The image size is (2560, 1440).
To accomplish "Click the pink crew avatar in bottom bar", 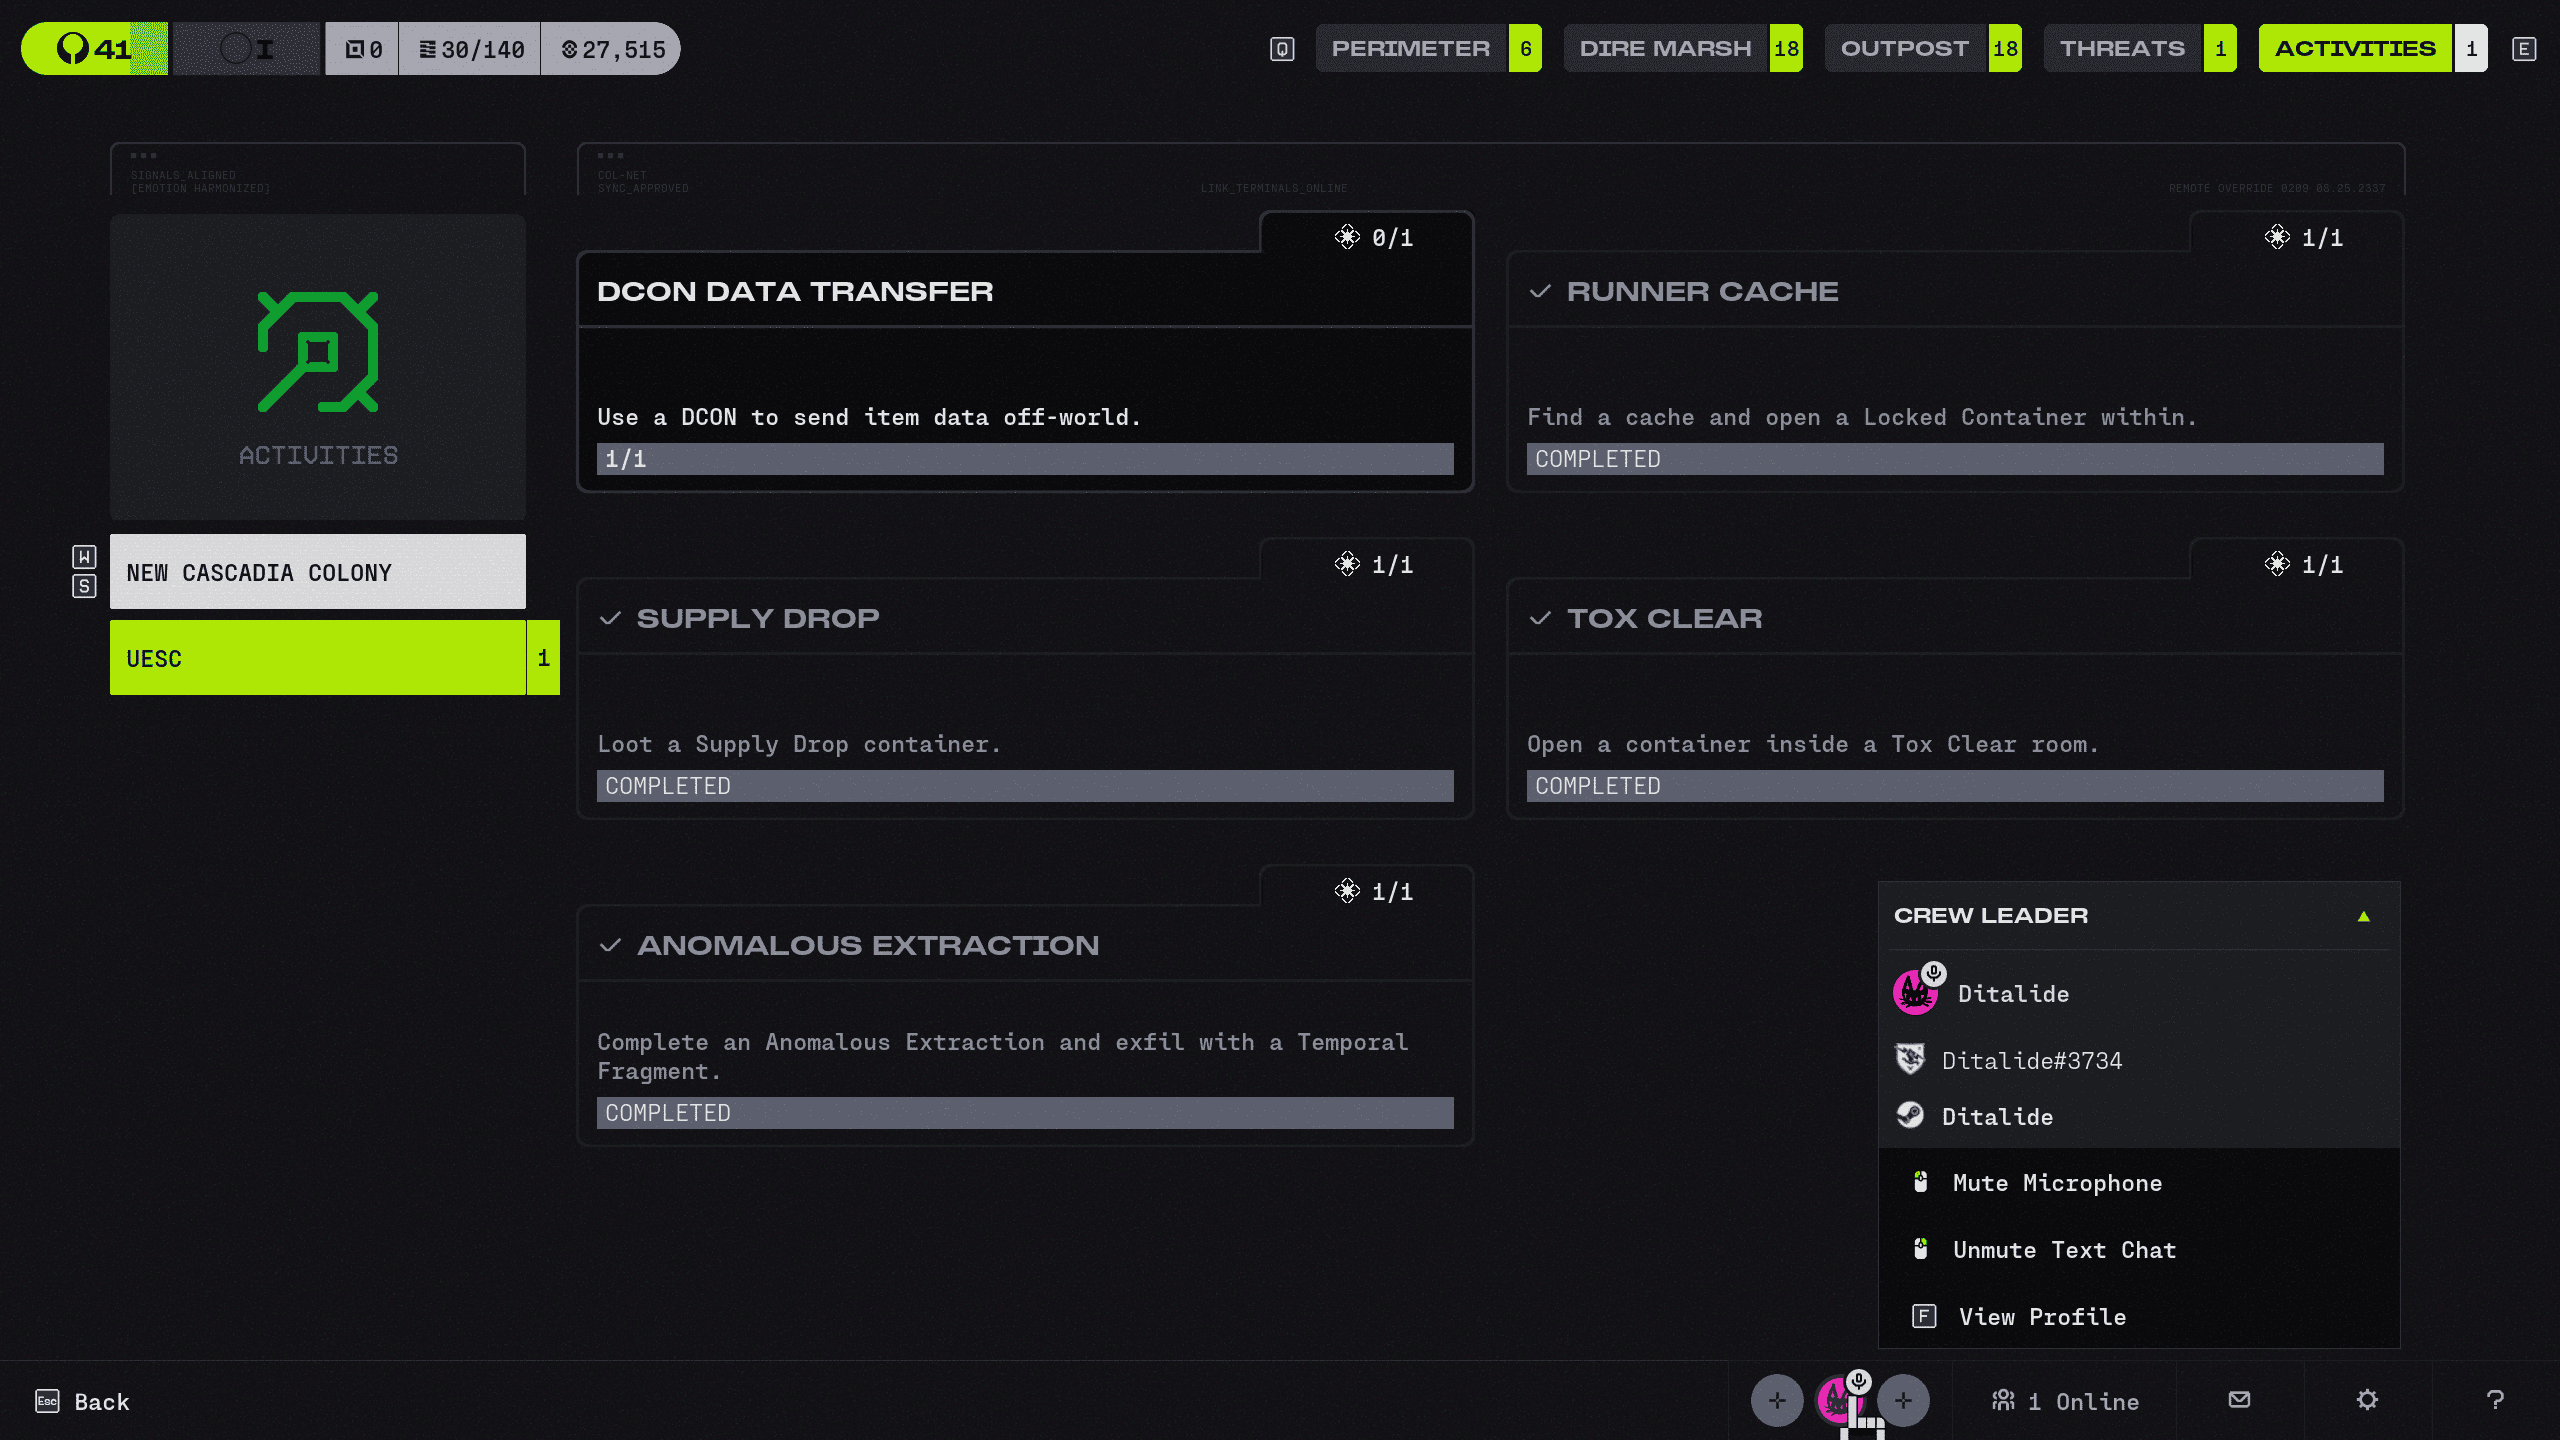I will (x=1838, y=1400).
